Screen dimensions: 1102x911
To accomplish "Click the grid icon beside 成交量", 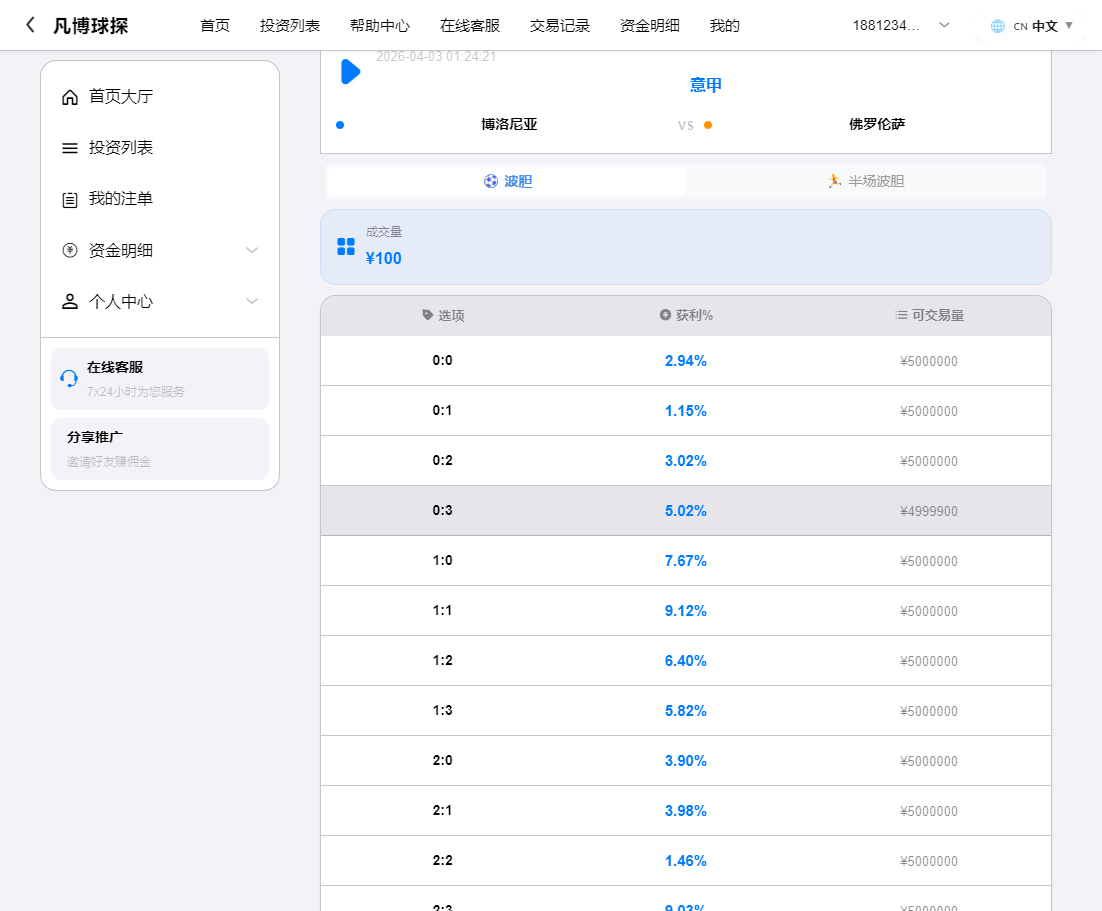I will click(346, 246).
